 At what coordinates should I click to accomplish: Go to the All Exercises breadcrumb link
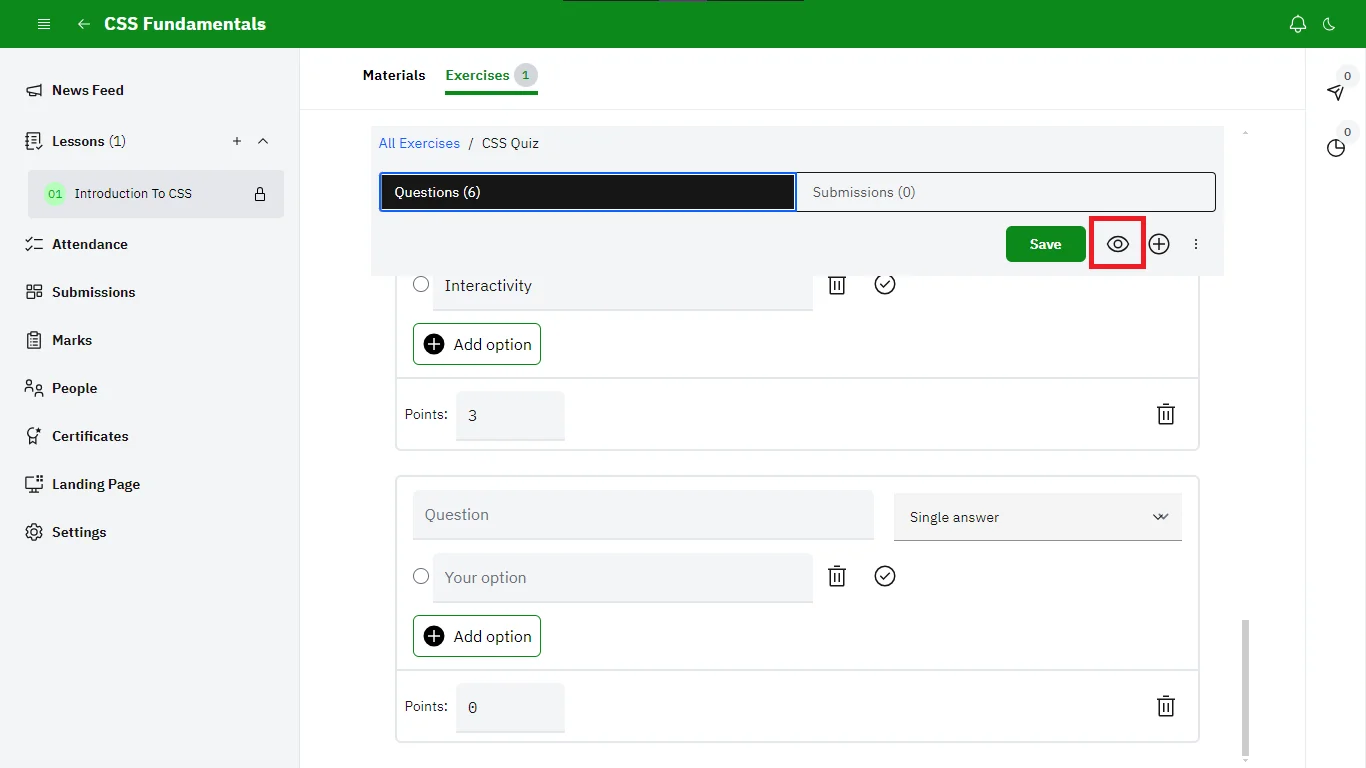419,143
